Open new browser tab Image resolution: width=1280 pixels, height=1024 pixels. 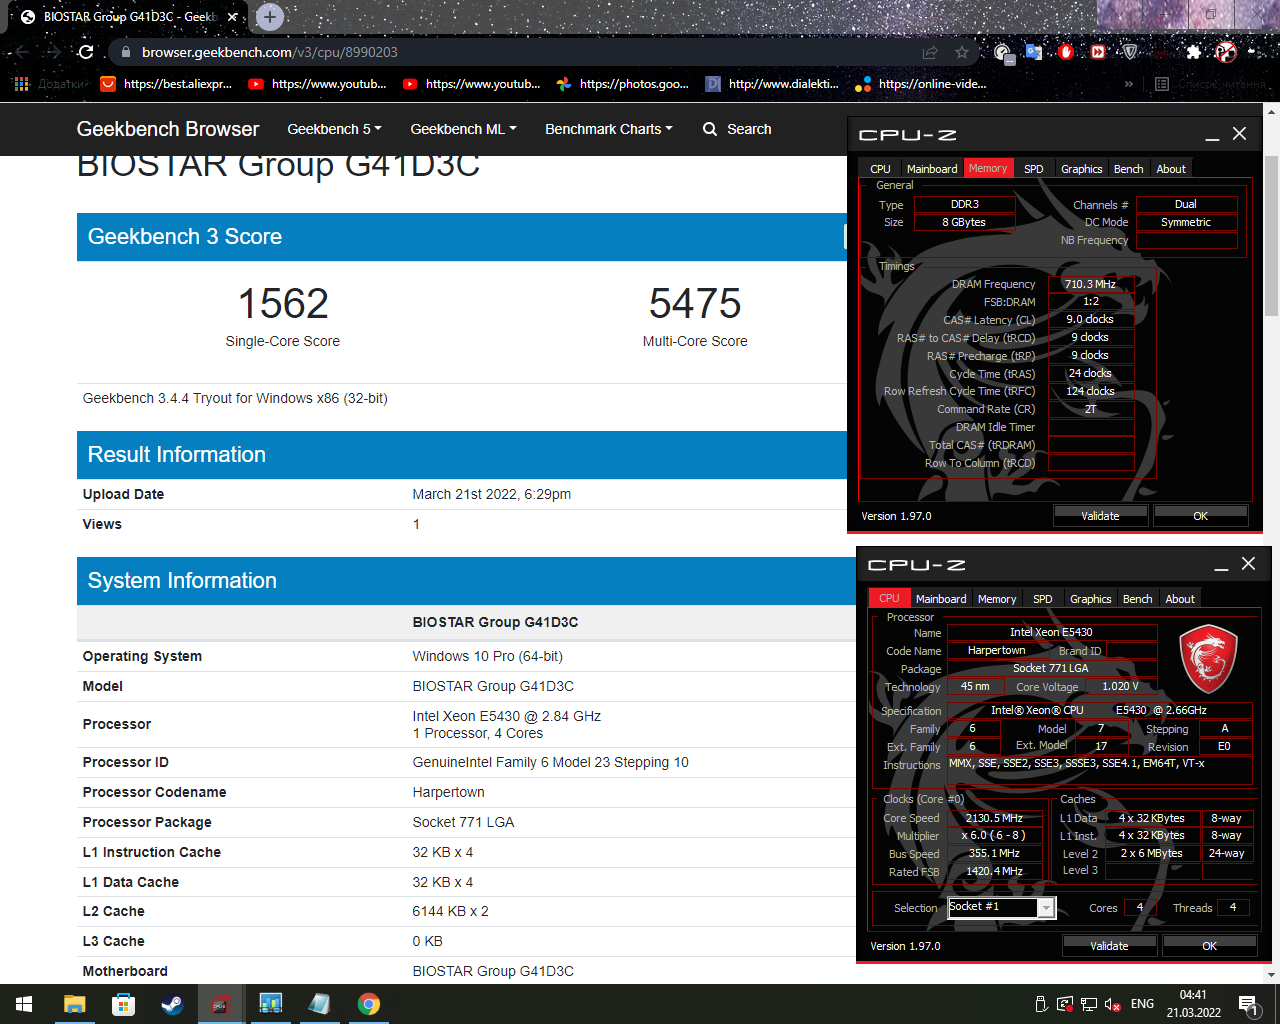[x=270, y=17]
